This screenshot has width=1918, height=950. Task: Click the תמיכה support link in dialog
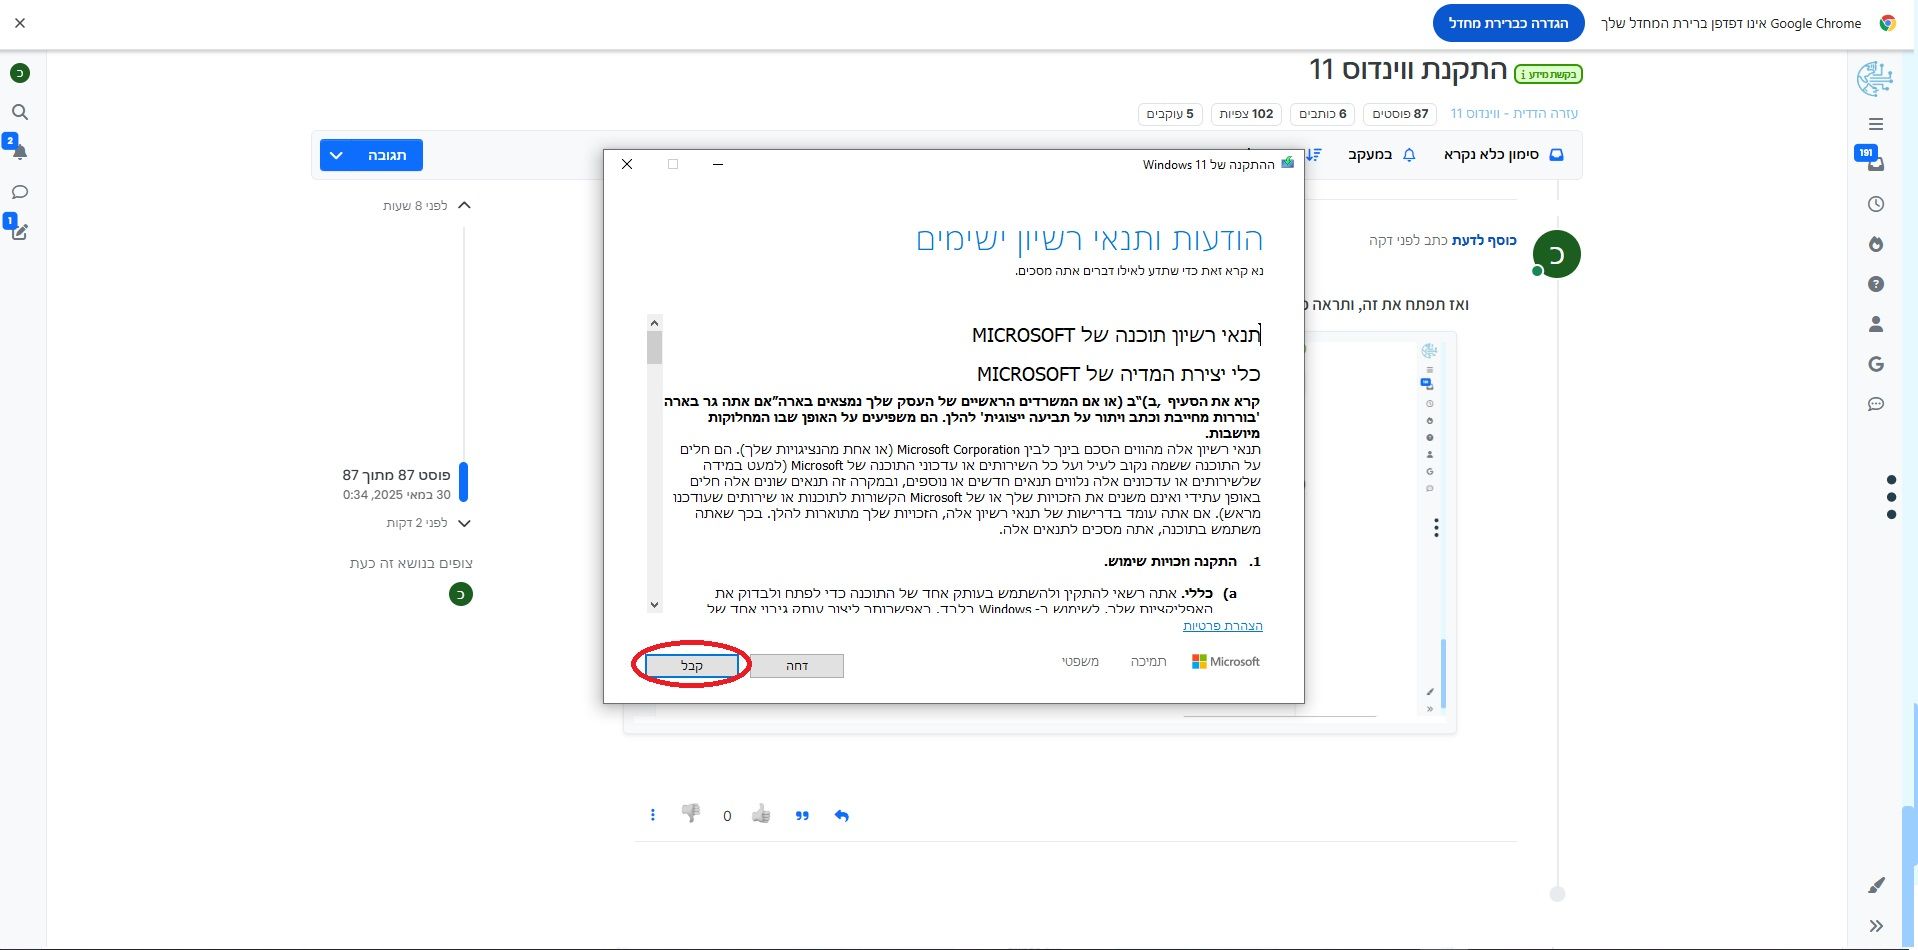pyautogui.click(x=1148, y=662)
